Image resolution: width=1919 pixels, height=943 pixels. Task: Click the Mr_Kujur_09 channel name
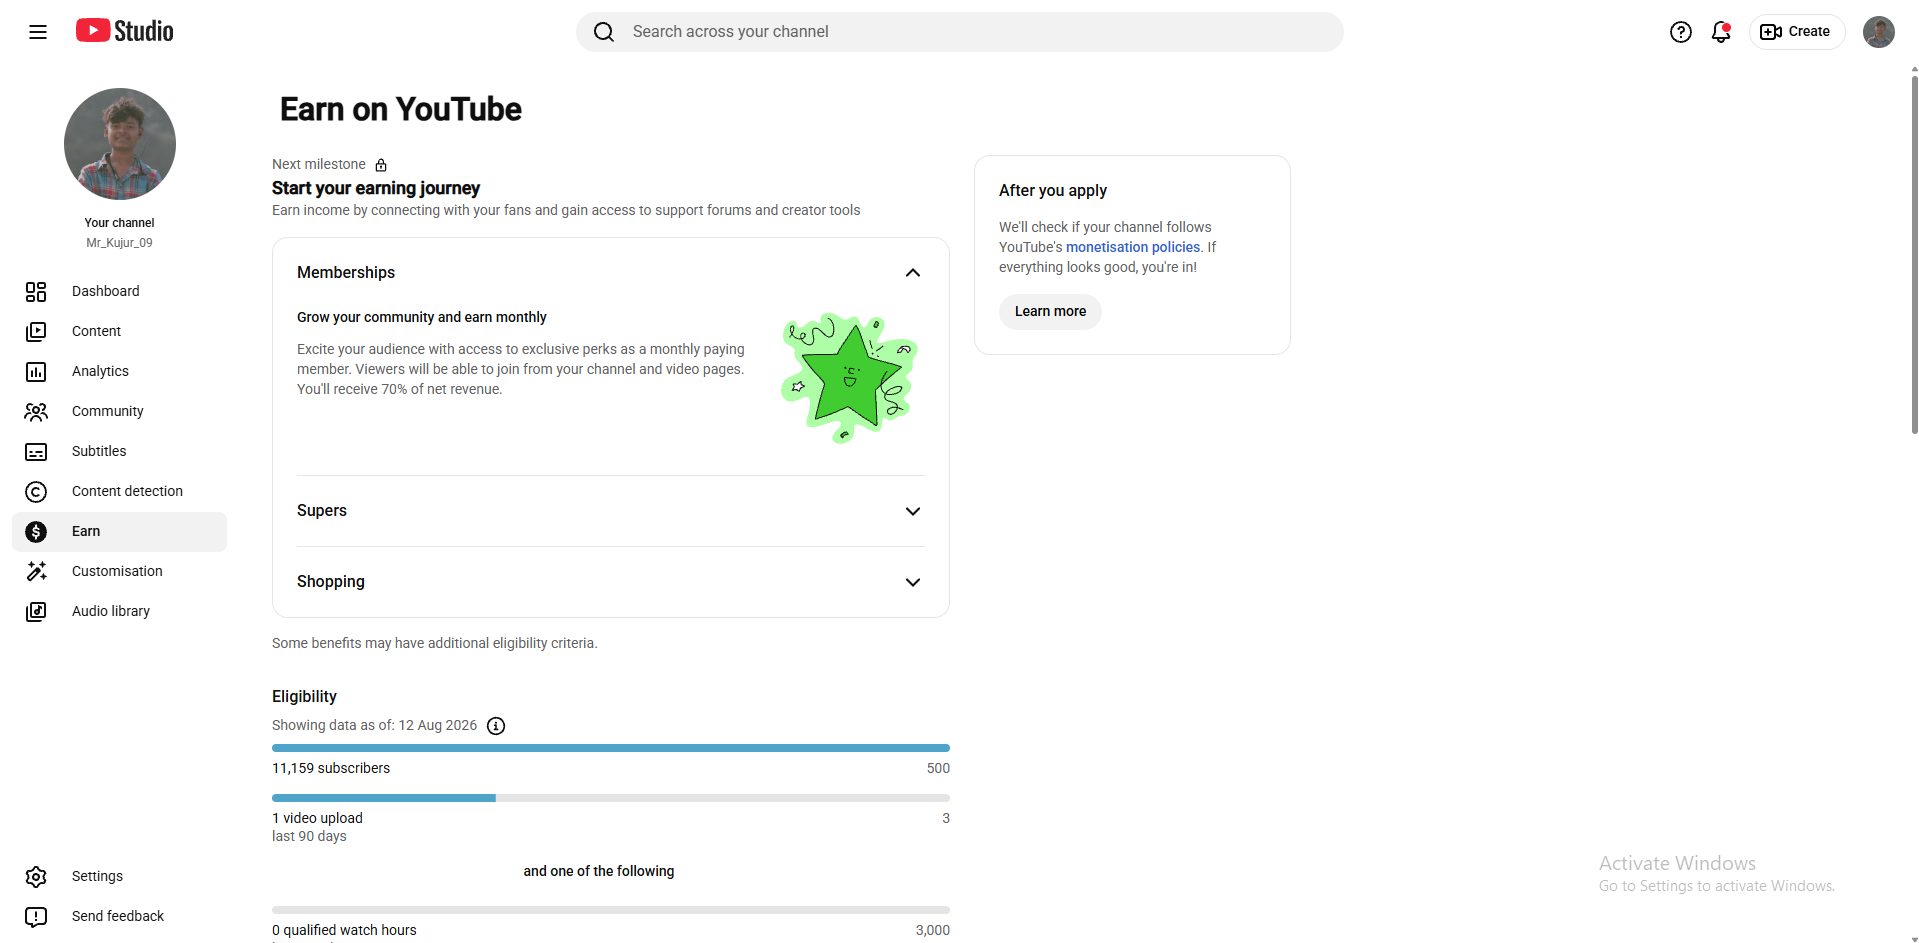point(119,243)
